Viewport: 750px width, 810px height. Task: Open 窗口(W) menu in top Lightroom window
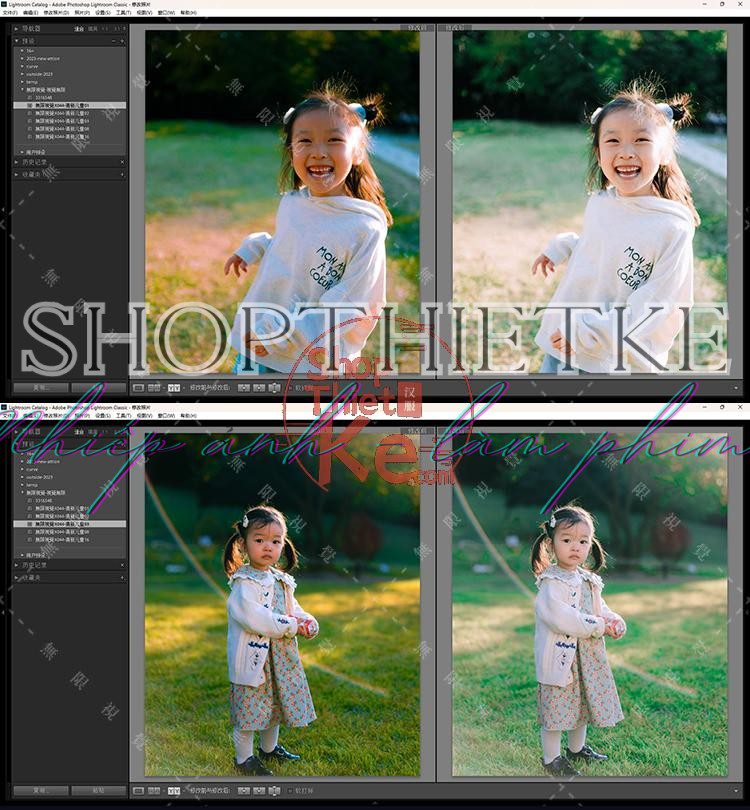(166, 12)
